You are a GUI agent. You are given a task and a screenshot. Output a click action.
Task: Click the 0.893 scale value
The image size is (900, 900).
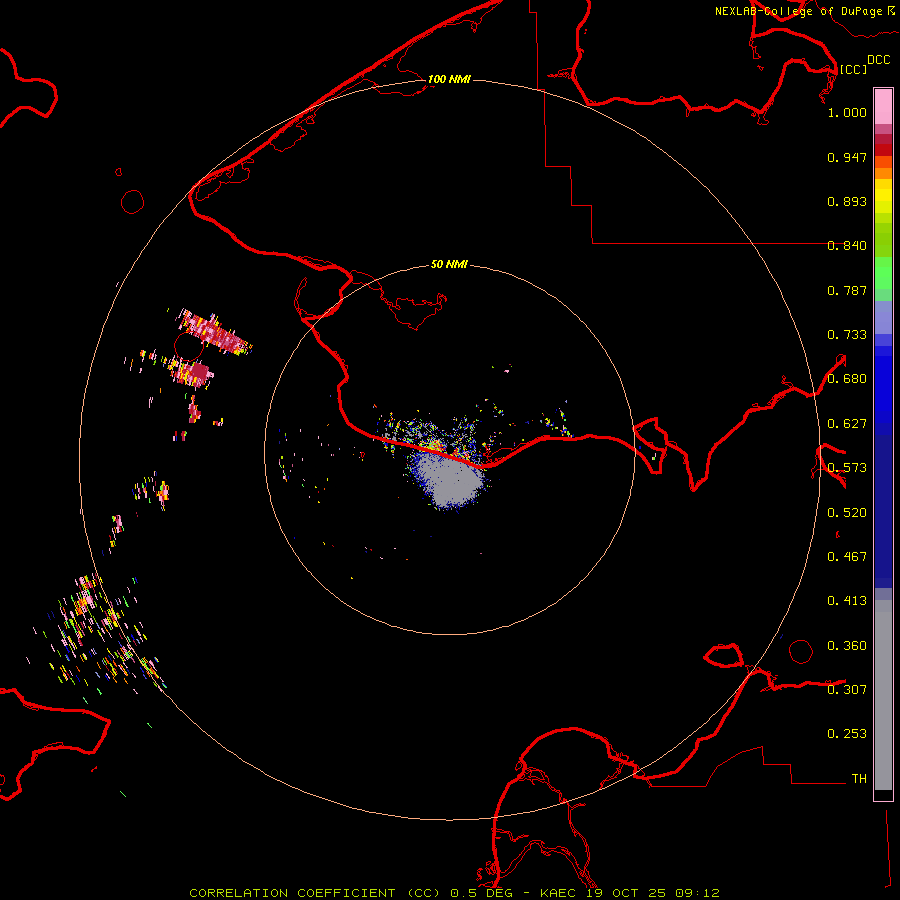click(847, 201)
